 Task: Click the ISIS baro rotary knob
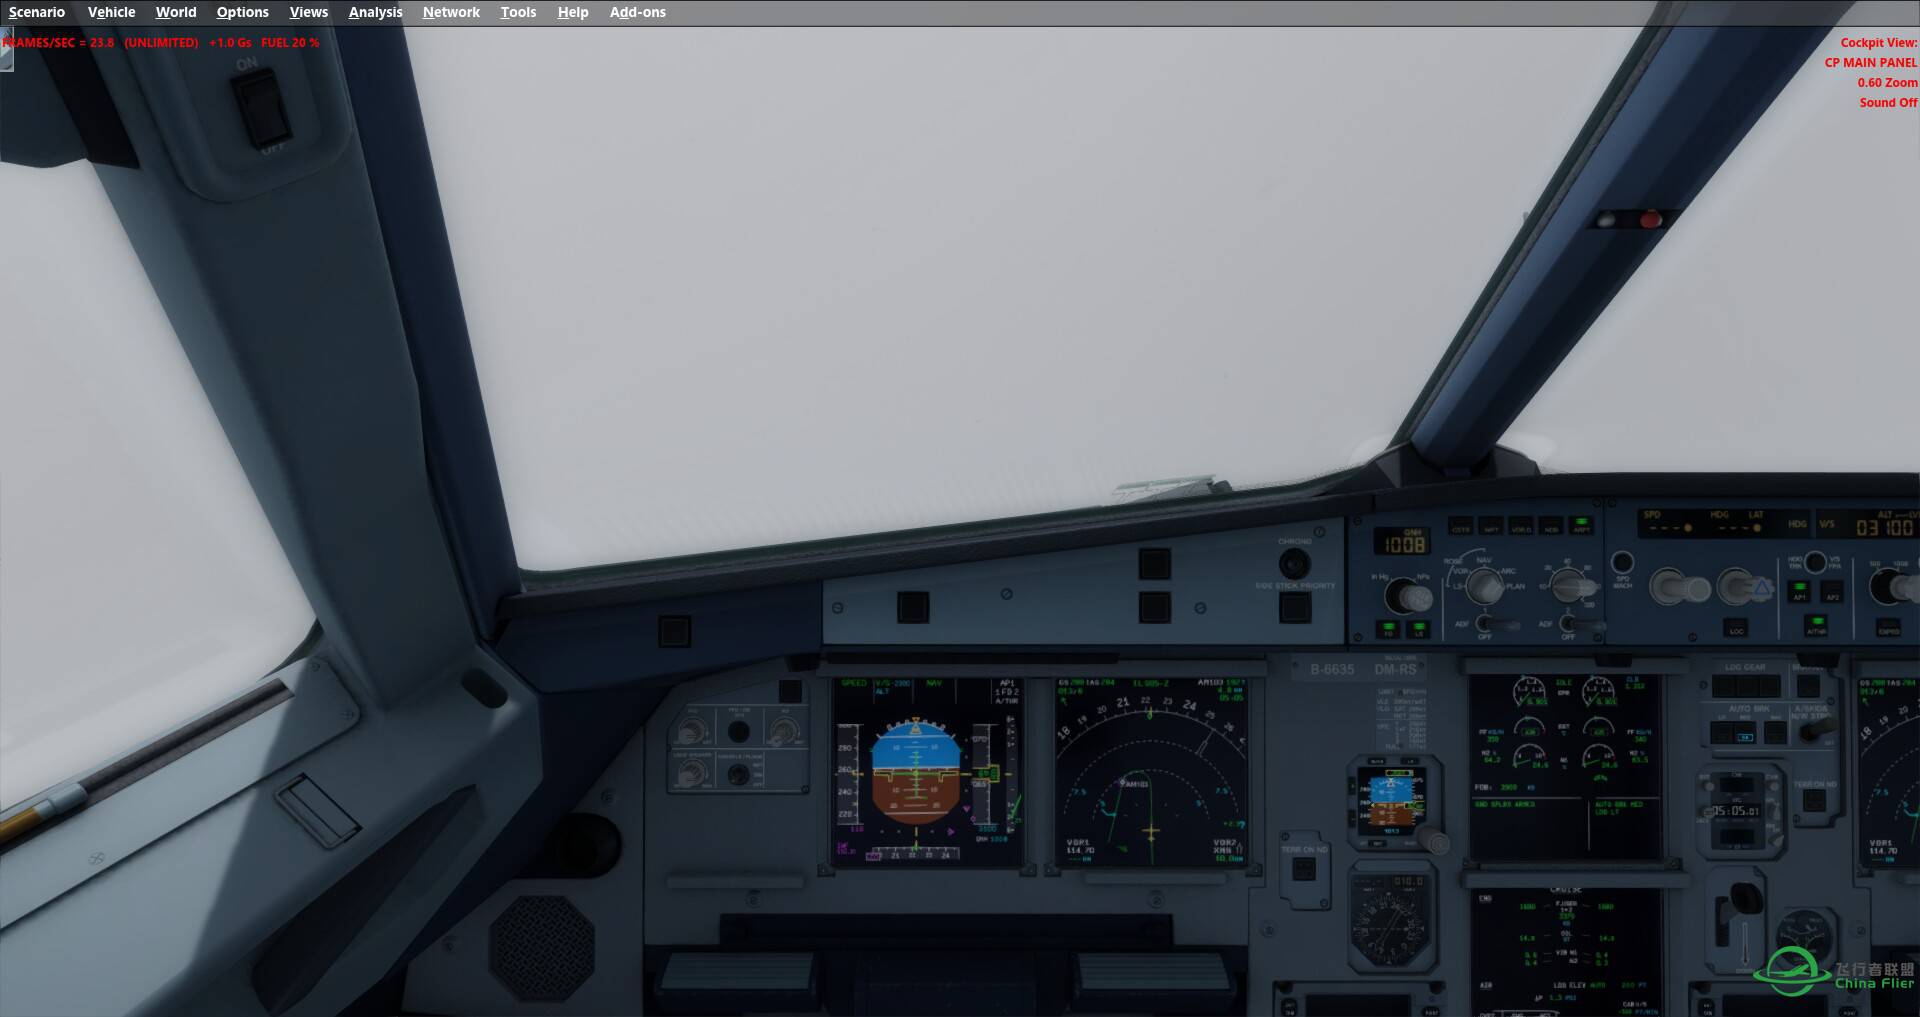(1437, 843)
